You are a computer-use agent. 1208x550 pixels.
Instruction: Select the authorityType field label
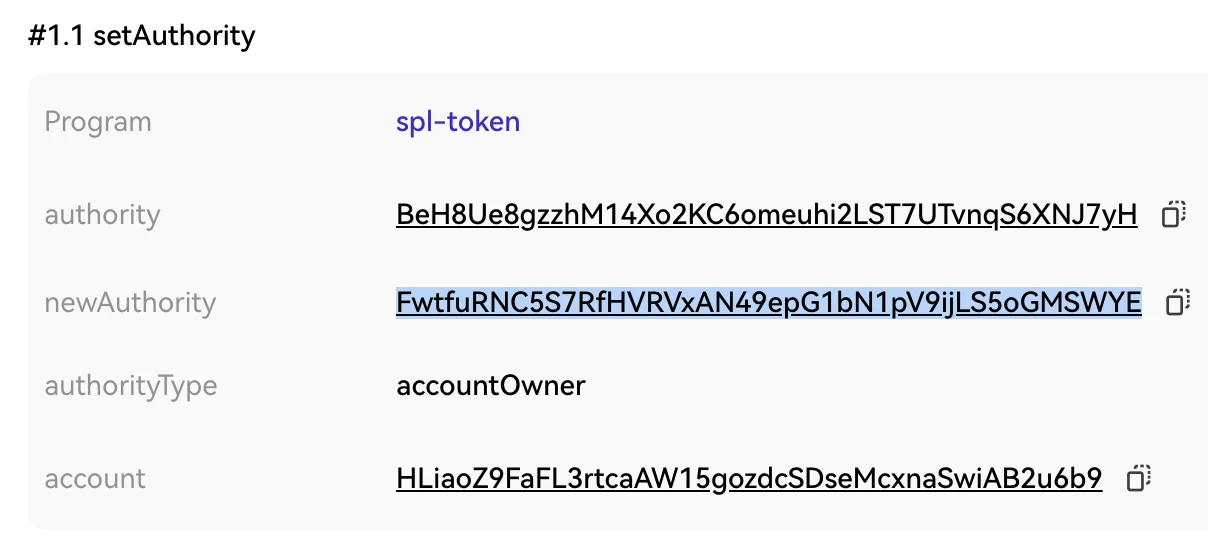(130, 386)
